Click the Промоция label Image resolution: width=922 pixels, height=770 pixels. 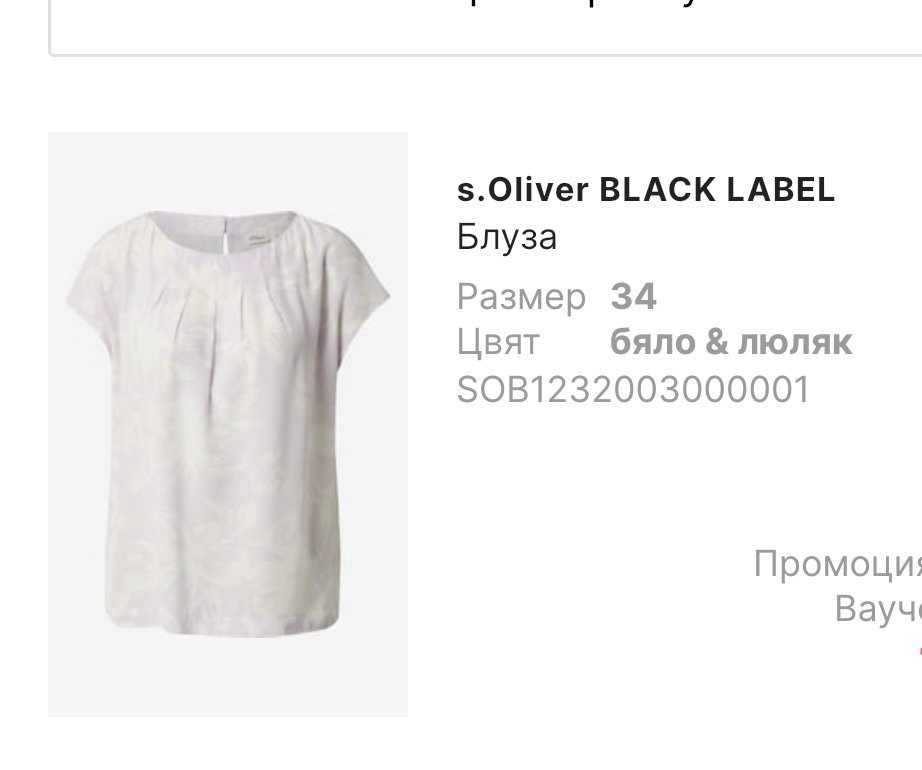[838, 563]
